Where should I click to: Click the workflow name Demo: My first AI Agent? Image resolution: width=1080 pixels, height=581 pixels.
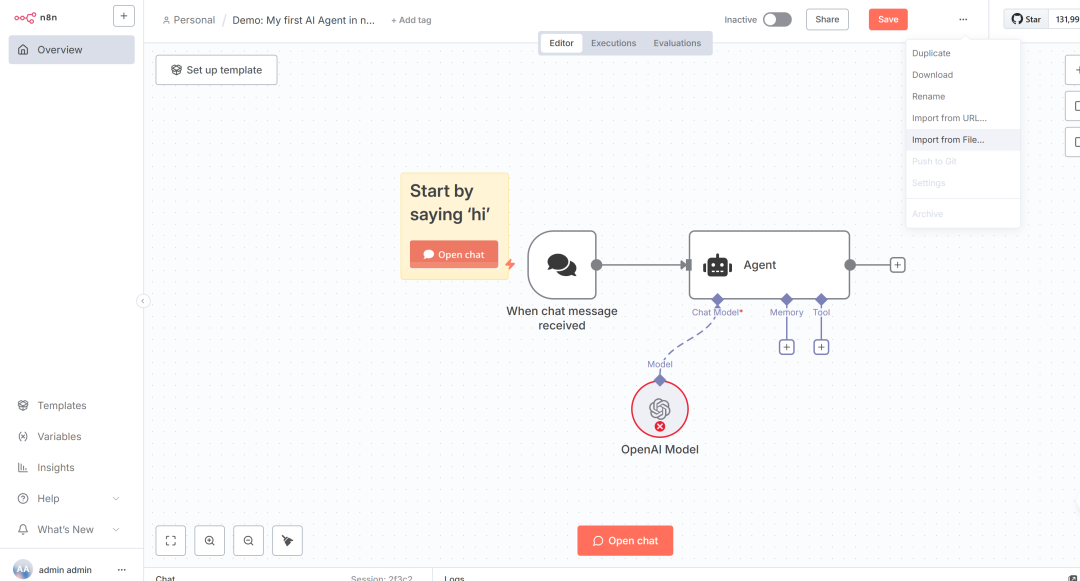[x=304, y=20]
